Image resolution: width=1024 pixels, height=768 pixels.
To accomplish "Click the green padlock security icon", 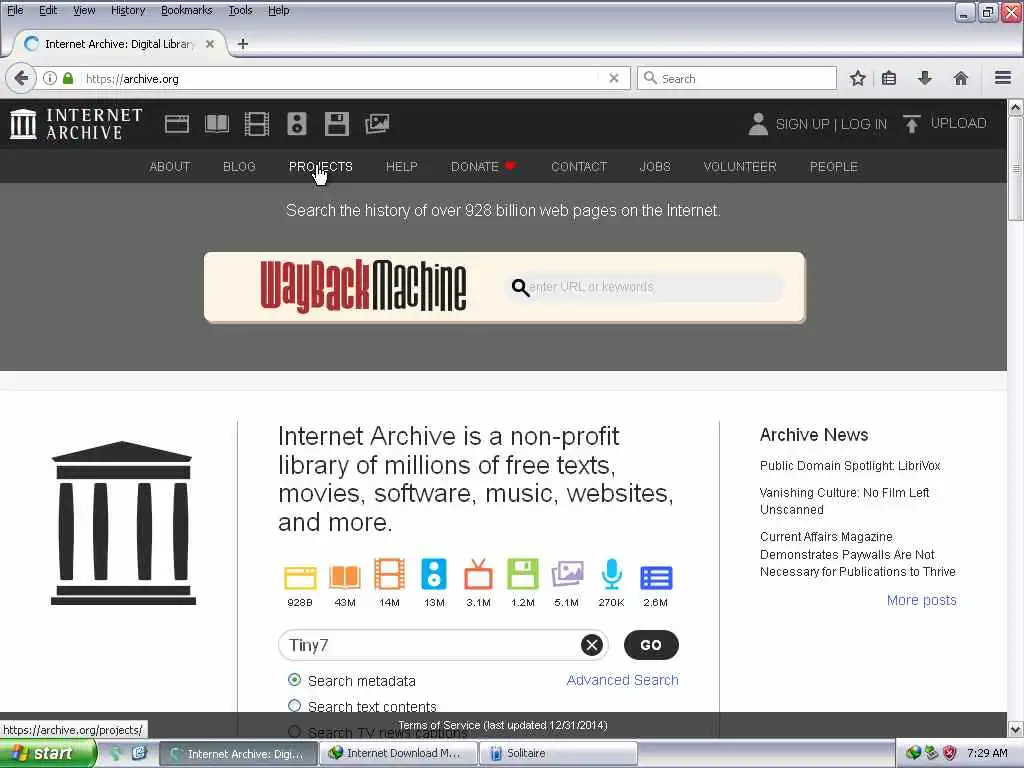I will coord(68,78).
